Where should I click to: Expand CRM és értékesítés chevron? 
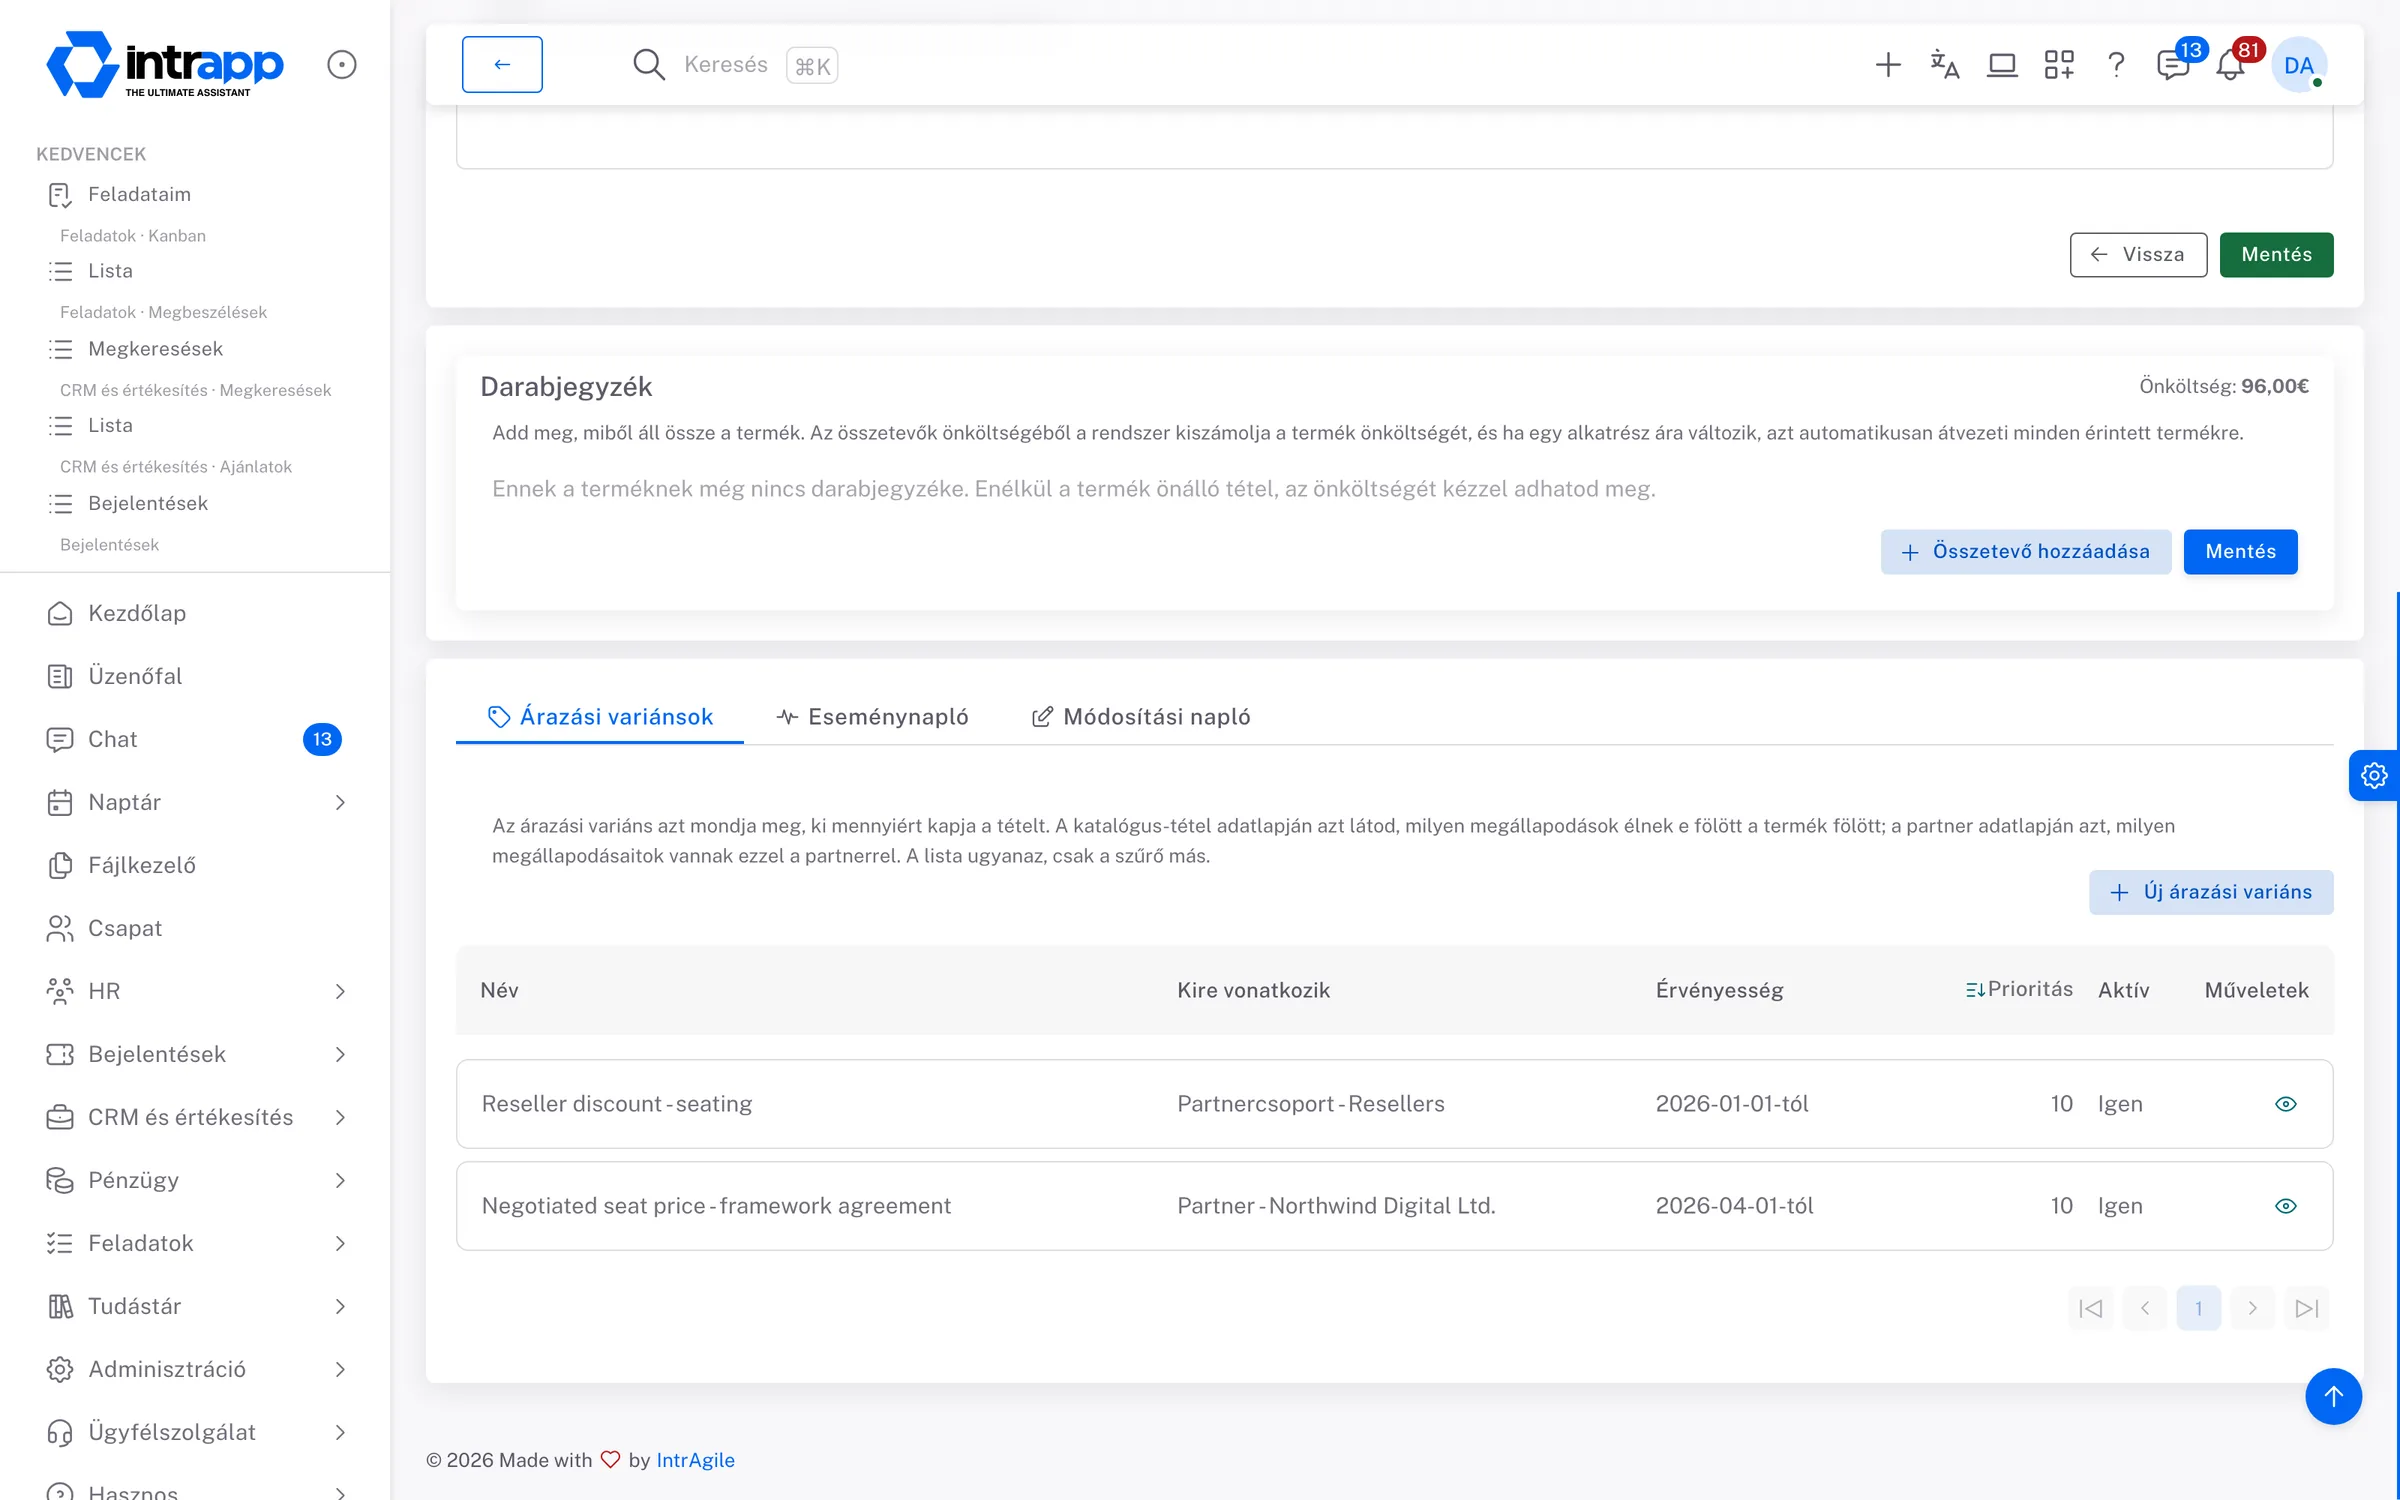click(x=340, y=1117)
